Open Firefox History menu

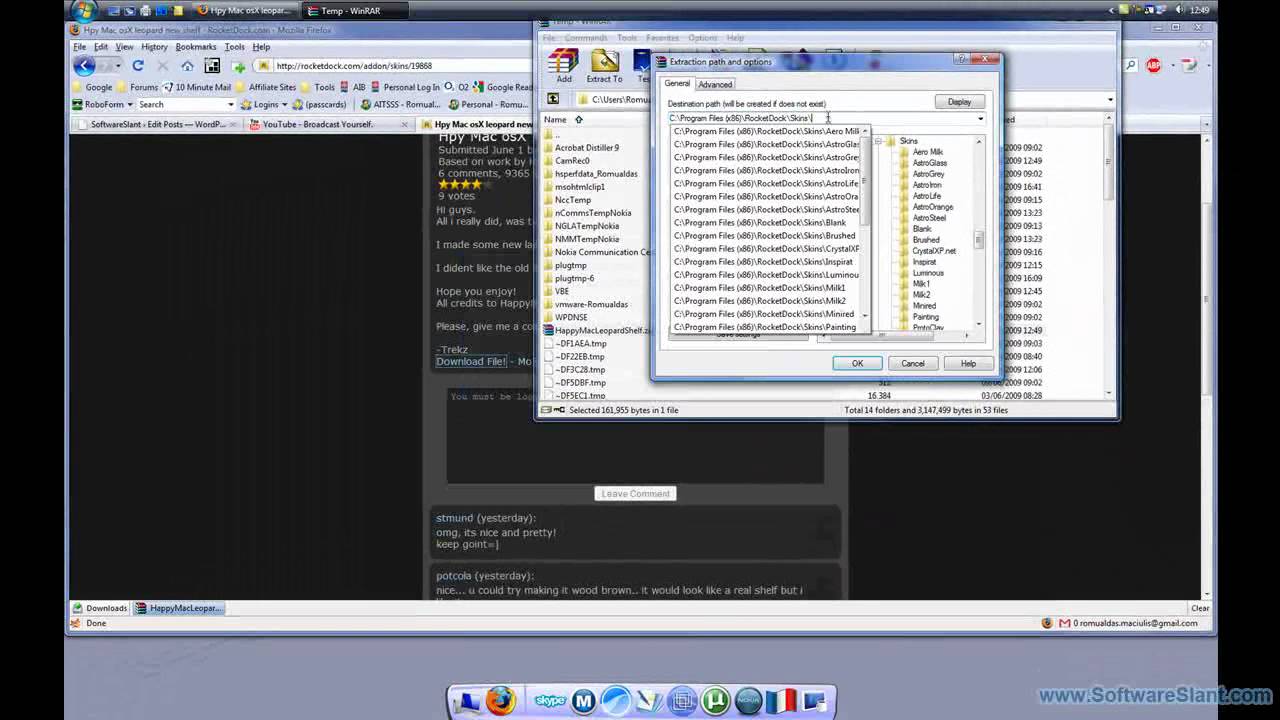pyautogui.click(x=154, y=47)
